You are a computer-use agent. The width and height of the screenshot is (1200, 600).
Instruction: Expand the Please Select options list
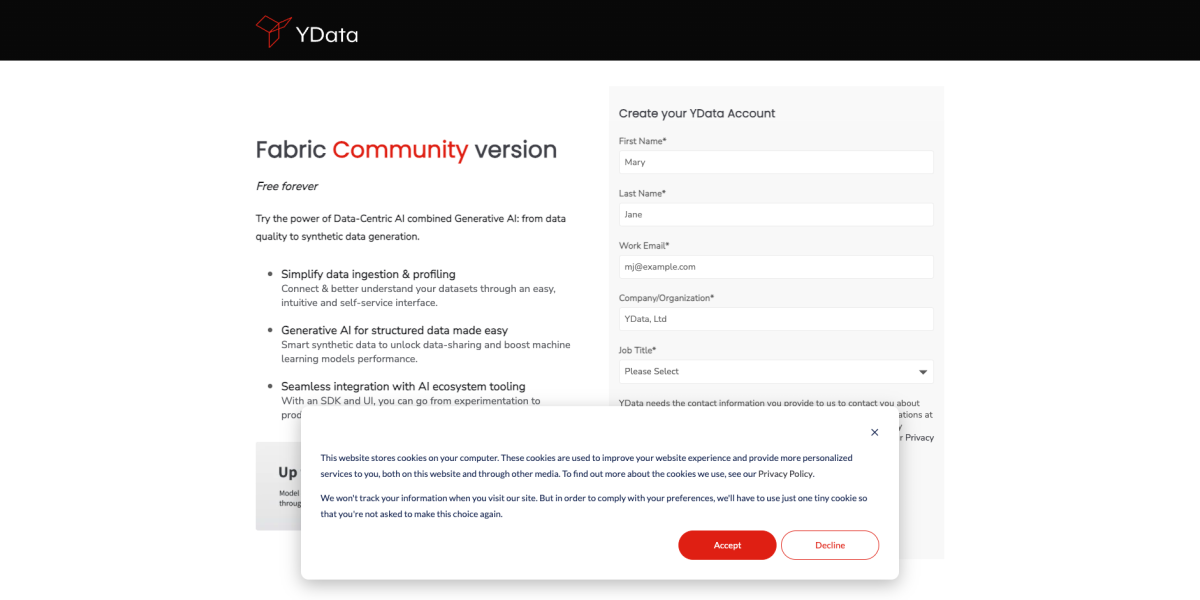776,371
